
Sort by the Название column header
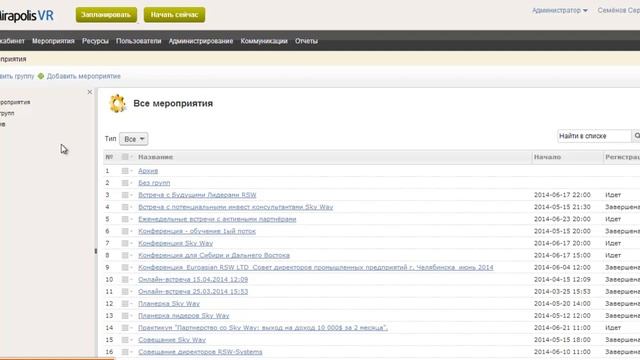point(156,157)
